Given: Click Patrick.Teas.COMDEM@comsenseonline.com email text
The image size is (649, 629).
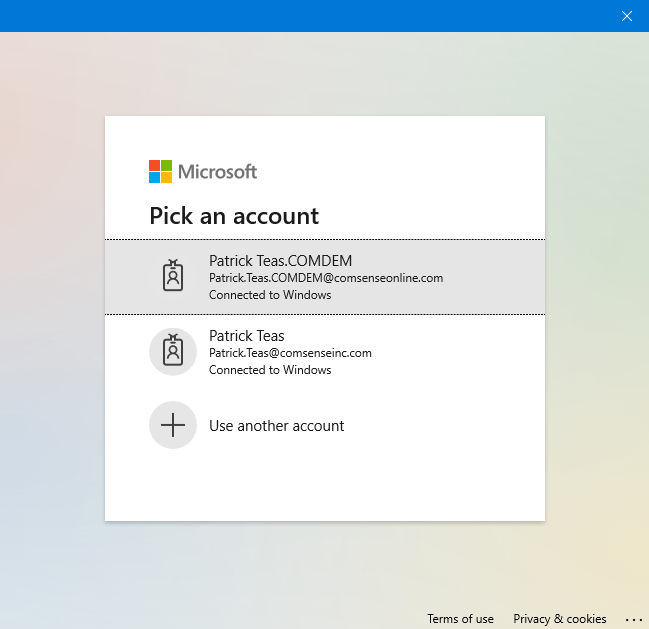Looking at the screenshot, I should tap(326, 278).
